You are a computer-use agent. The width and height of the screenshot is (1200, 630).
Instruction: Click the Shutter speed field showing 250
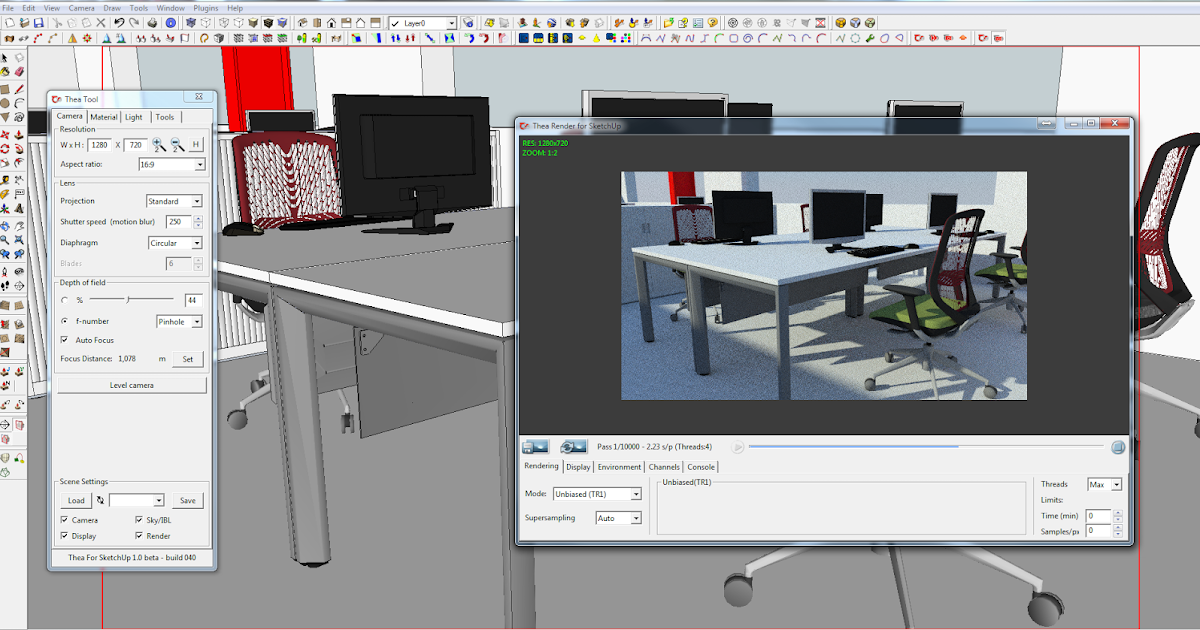[178, 222]
